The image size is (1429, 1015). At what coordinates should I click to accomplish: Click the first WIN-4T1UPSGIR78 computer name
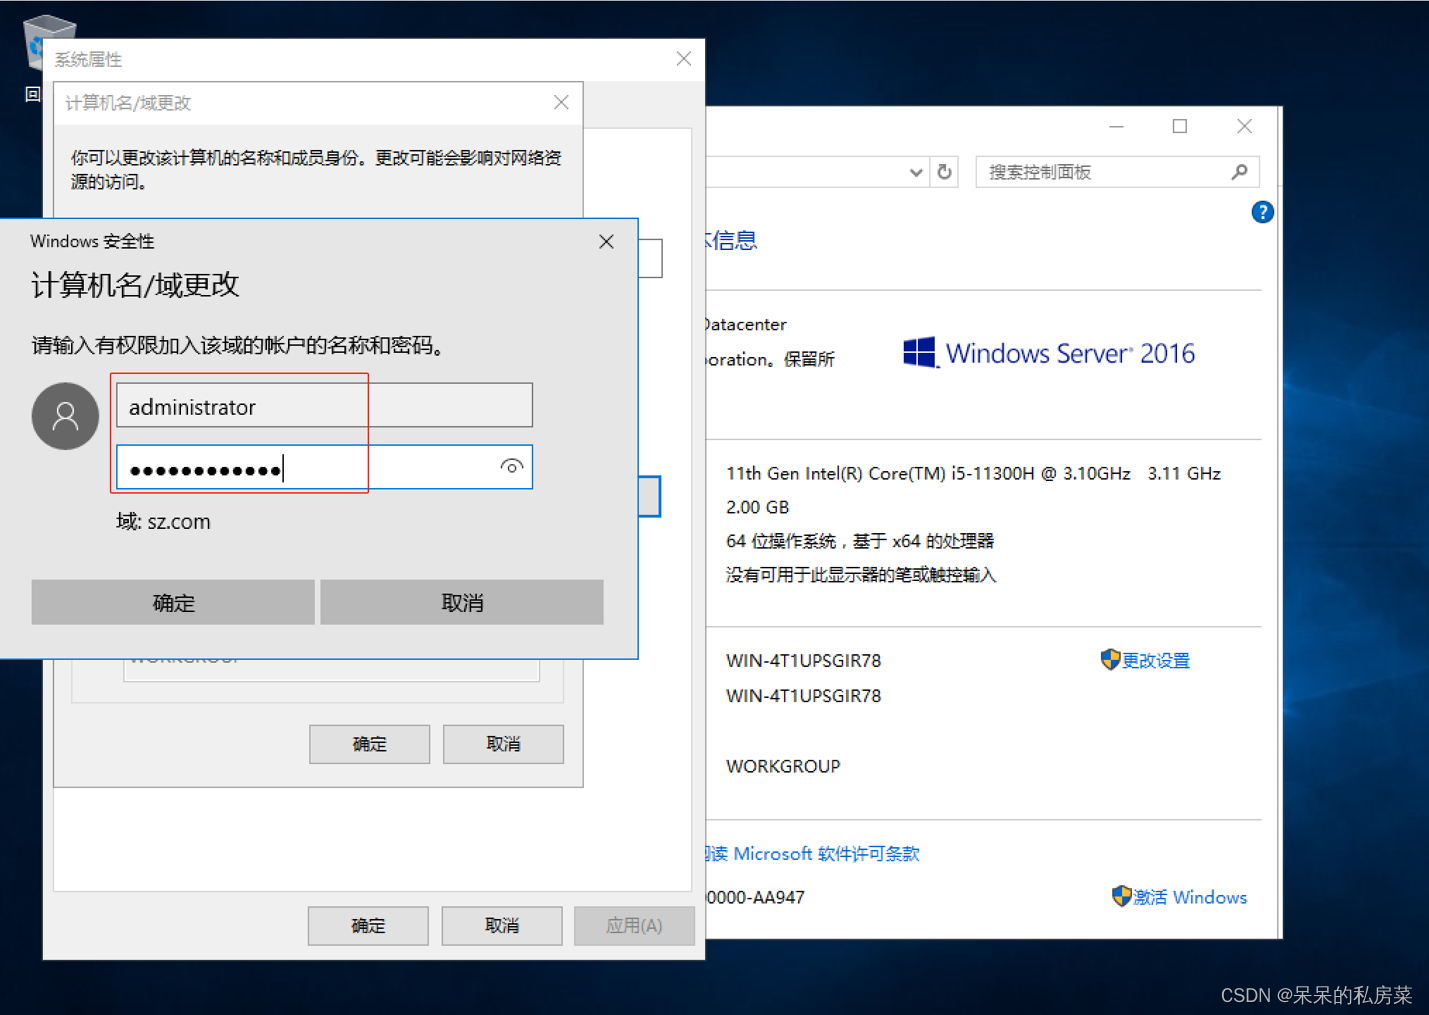803,660
